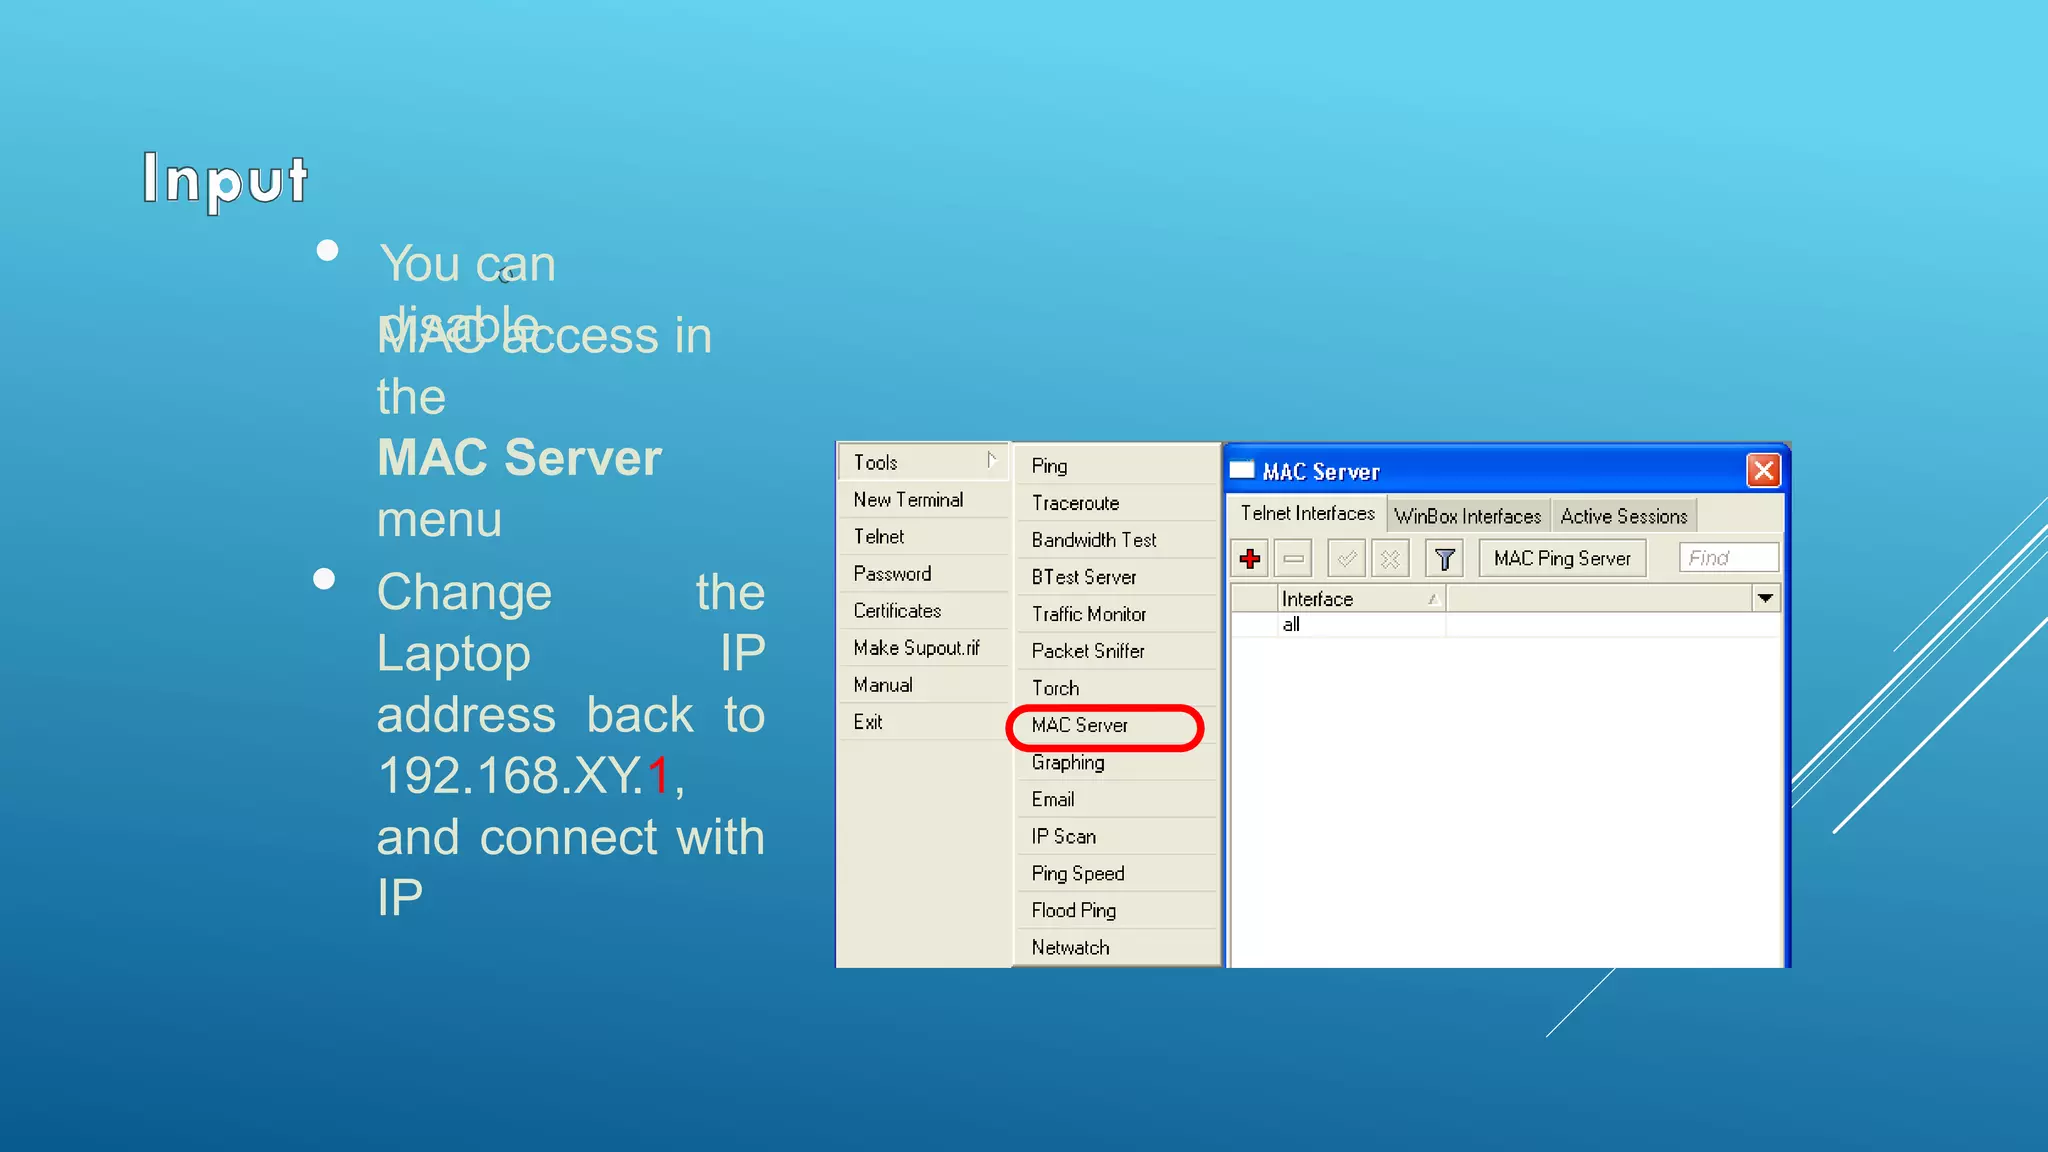Sort by the Interface column header
2048x1152 pixels.
pos(1362,598)
